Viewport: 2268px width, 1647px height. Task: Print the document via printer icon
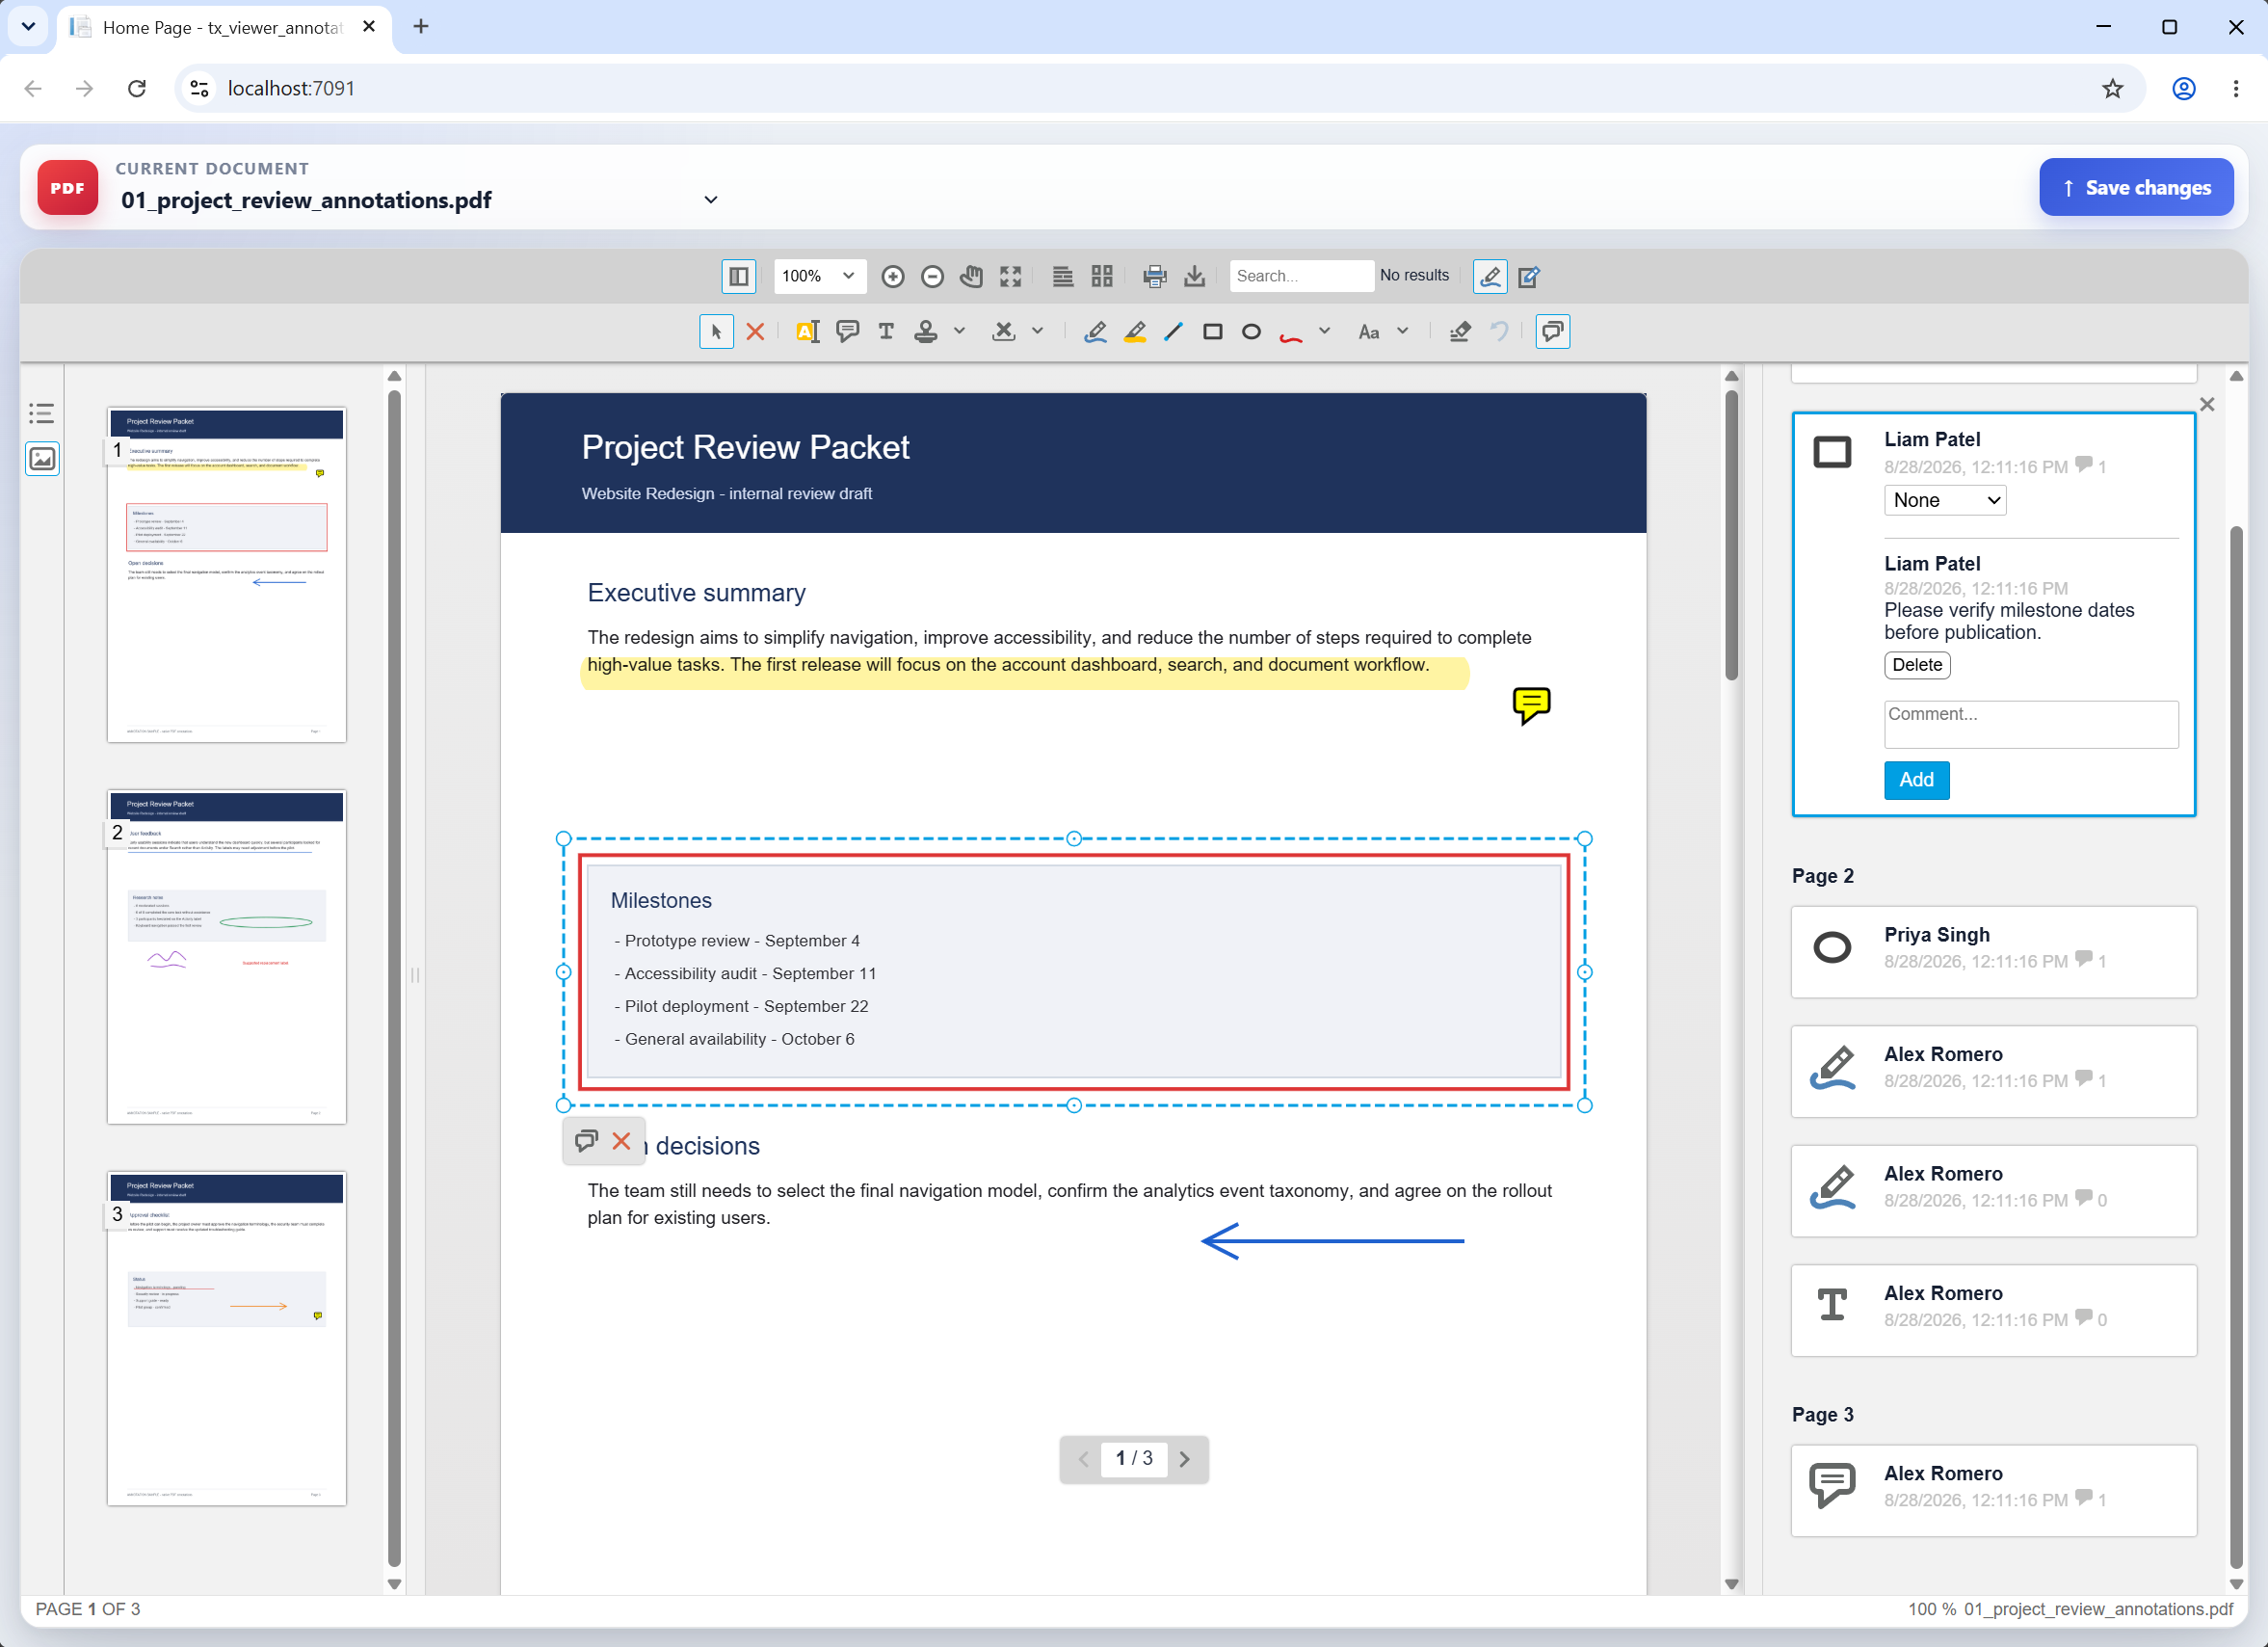pyautogui.click(x=1154, y=276)
